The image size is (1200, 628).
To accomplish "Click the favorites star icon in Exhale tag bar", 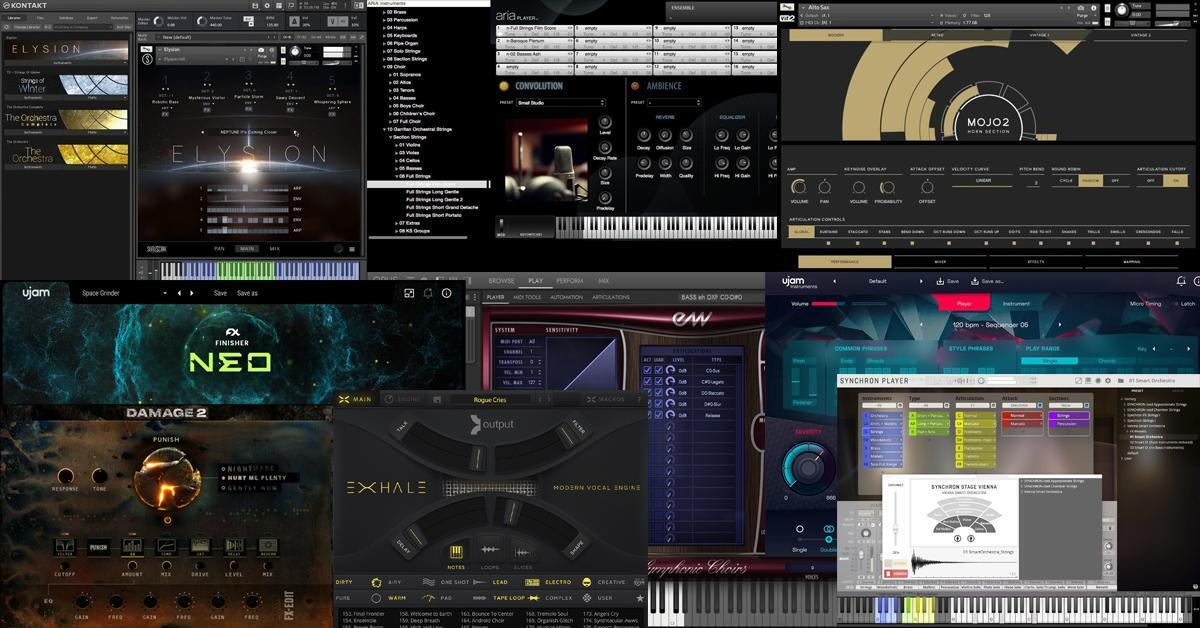I will (641, 597).
